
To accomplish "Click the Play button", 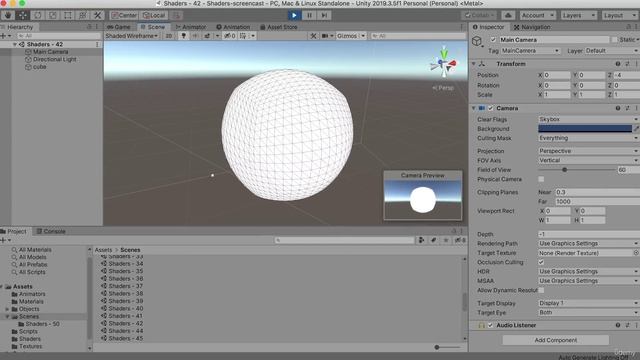I will [x=294, y=16].
